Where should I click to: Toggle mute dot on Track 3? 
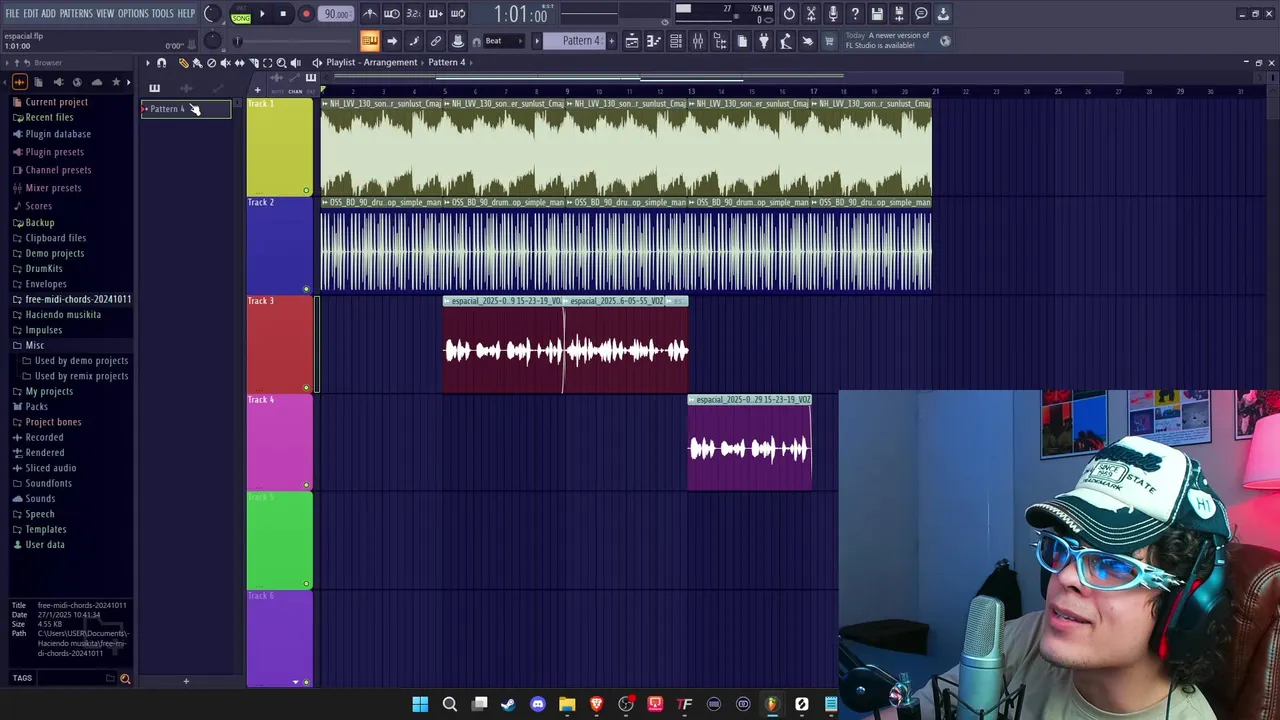tap(307, 387)
